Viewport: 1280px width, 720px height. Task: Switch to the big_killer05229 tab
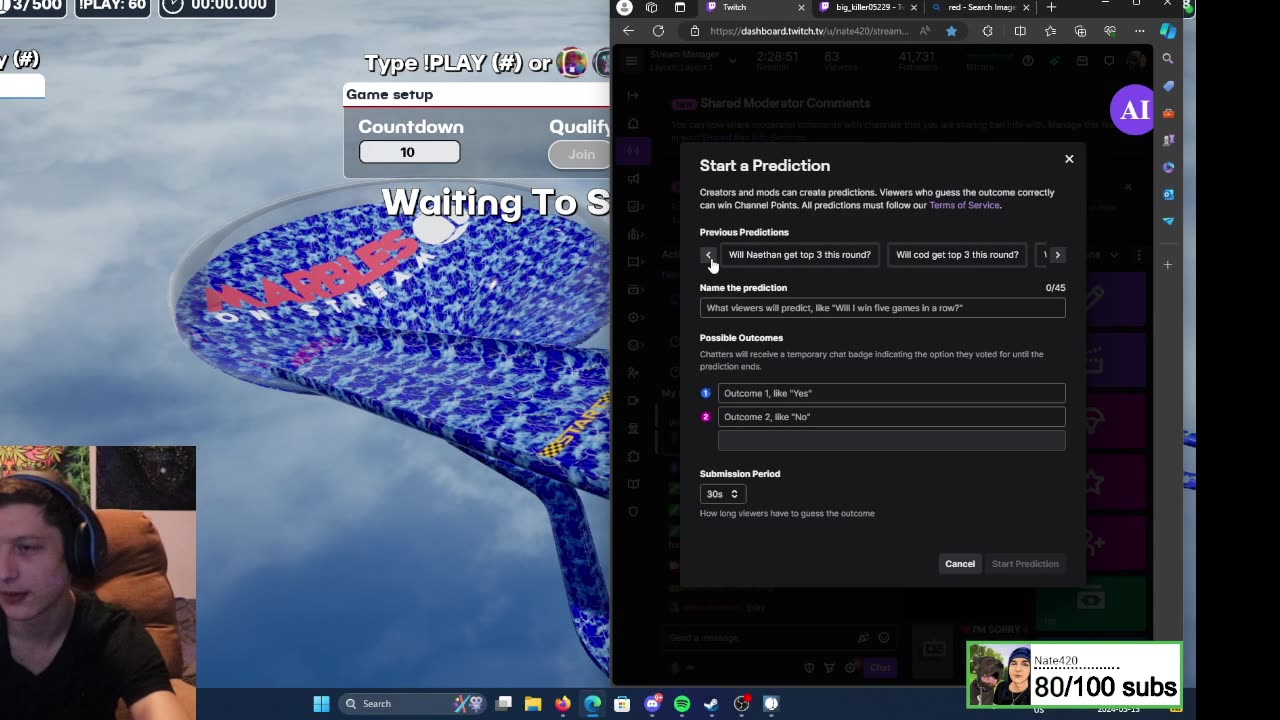866,7
